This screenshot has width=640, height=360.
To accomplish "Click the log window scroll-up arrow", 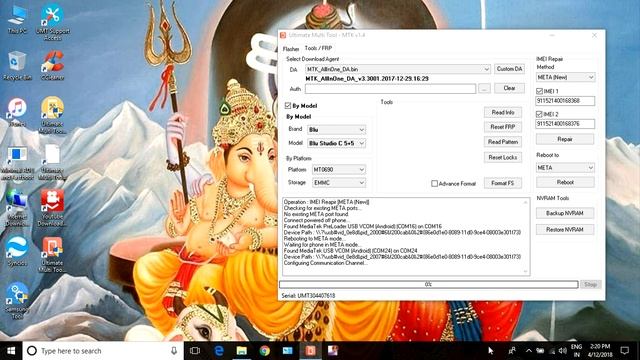I will [x=525, y=202].
